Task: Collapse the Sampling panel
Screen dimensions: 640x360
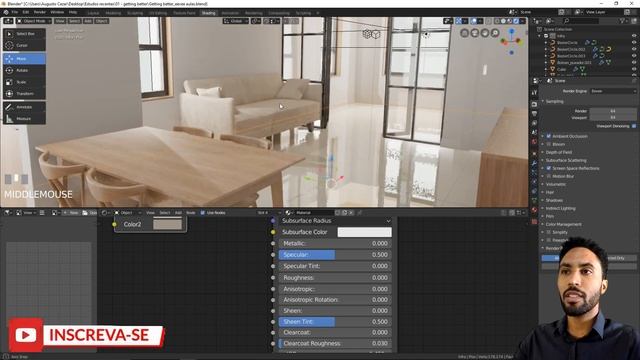Action: 554,101
